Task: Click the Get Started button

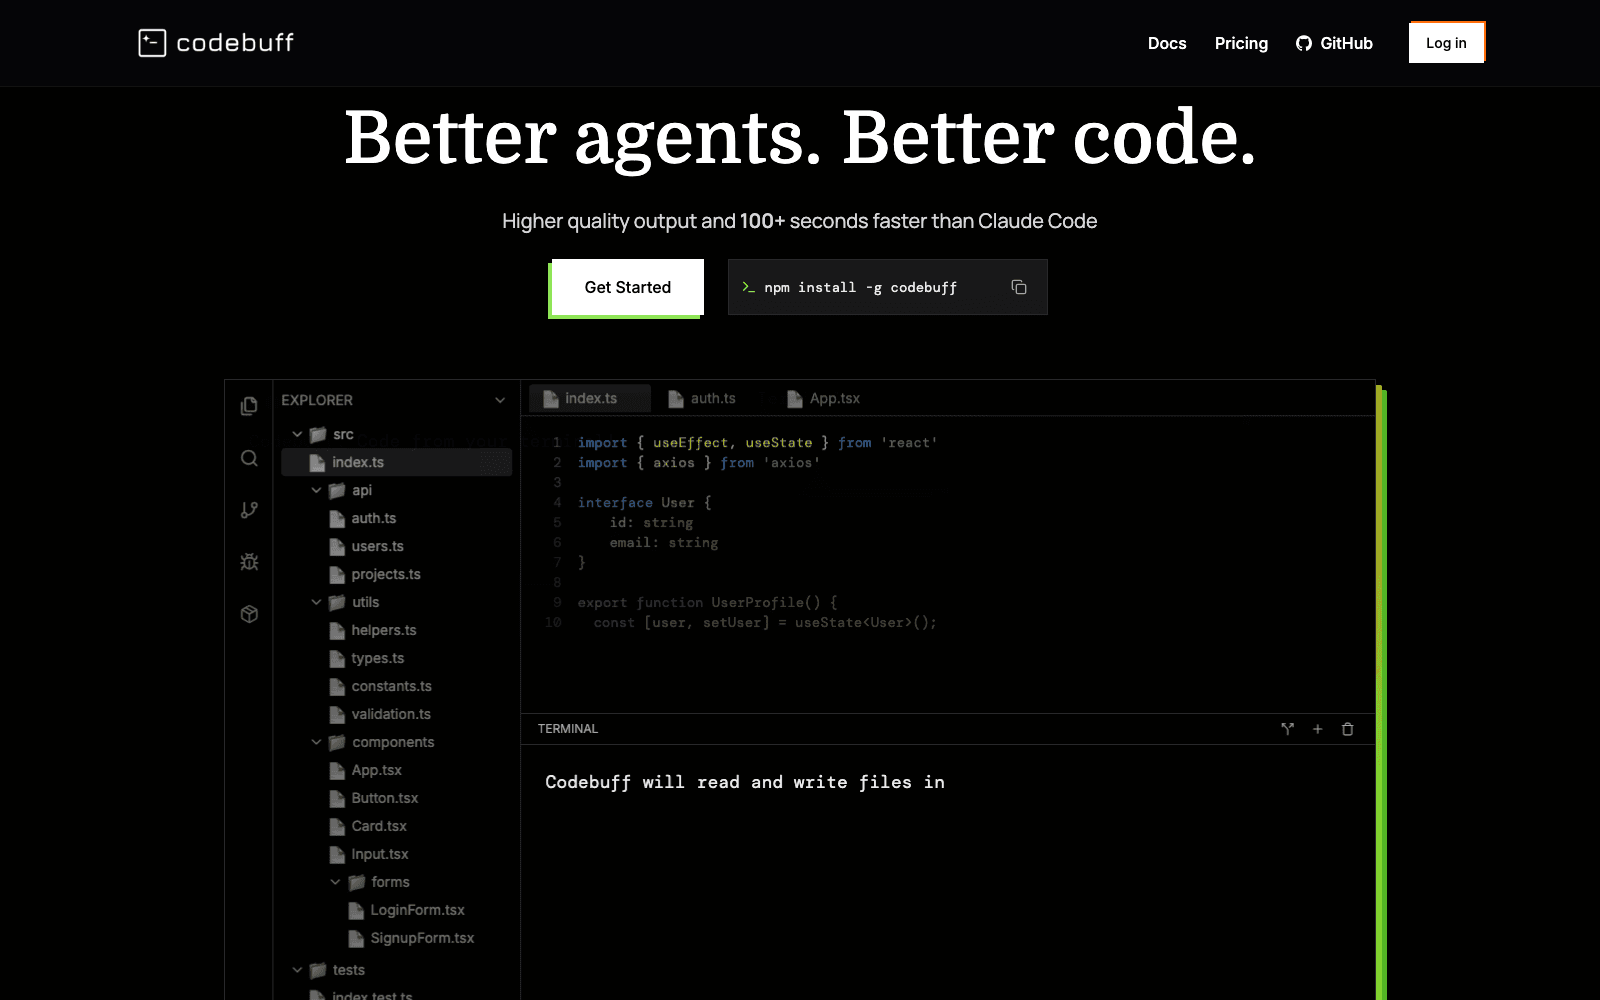Action: [628, 287]
